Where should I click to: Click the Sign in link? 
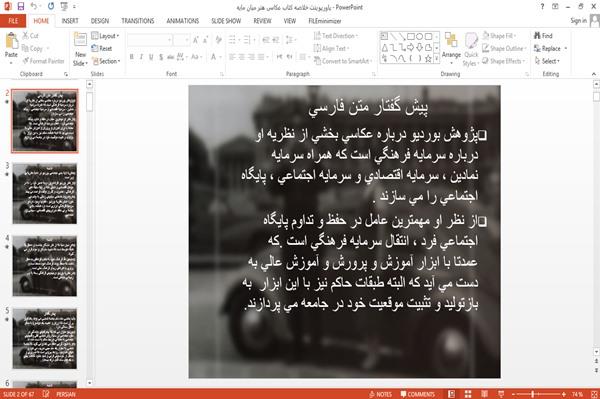click(578, 21)
